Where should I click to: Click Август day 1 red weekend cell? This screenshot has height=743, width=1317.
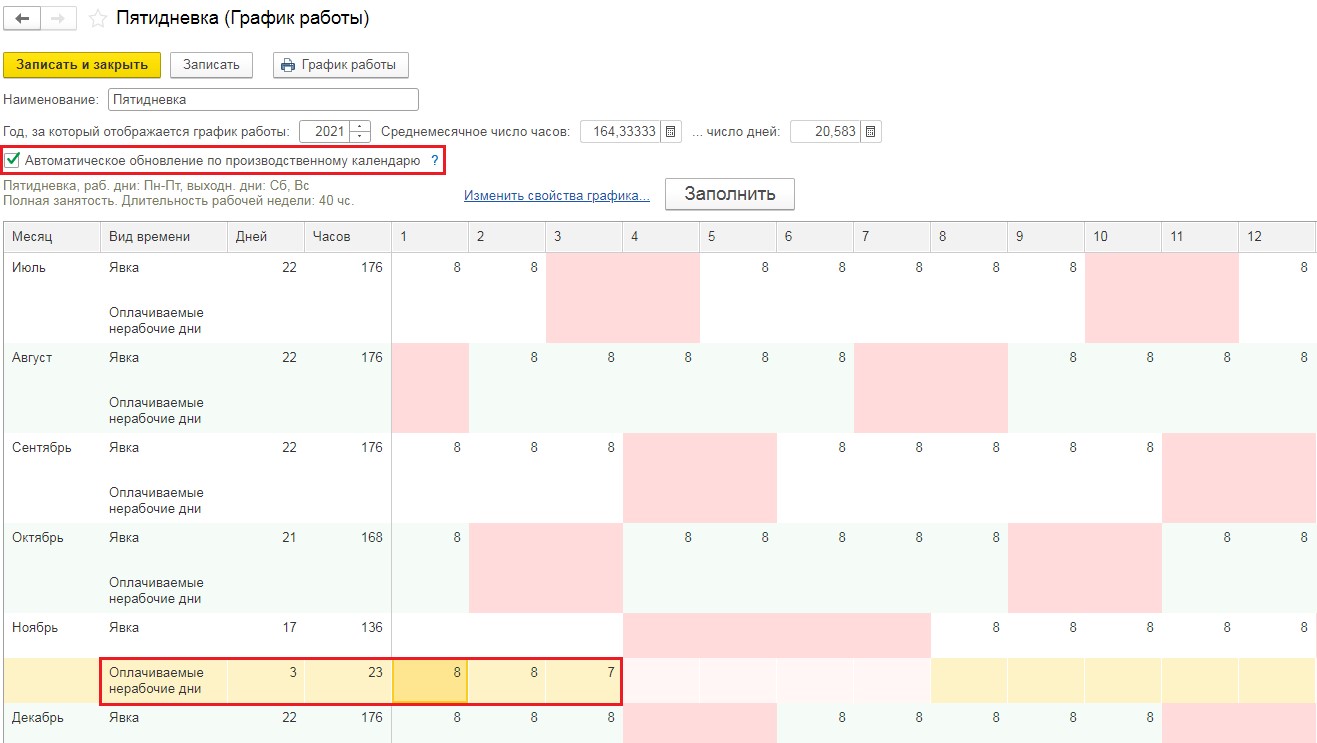[x=430, y=388]
